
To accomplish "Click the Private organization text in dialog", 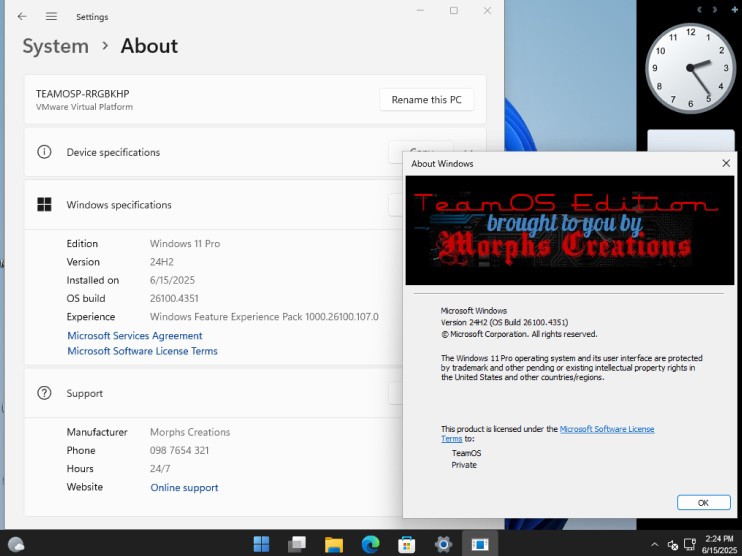I will [x=464, y=465].
